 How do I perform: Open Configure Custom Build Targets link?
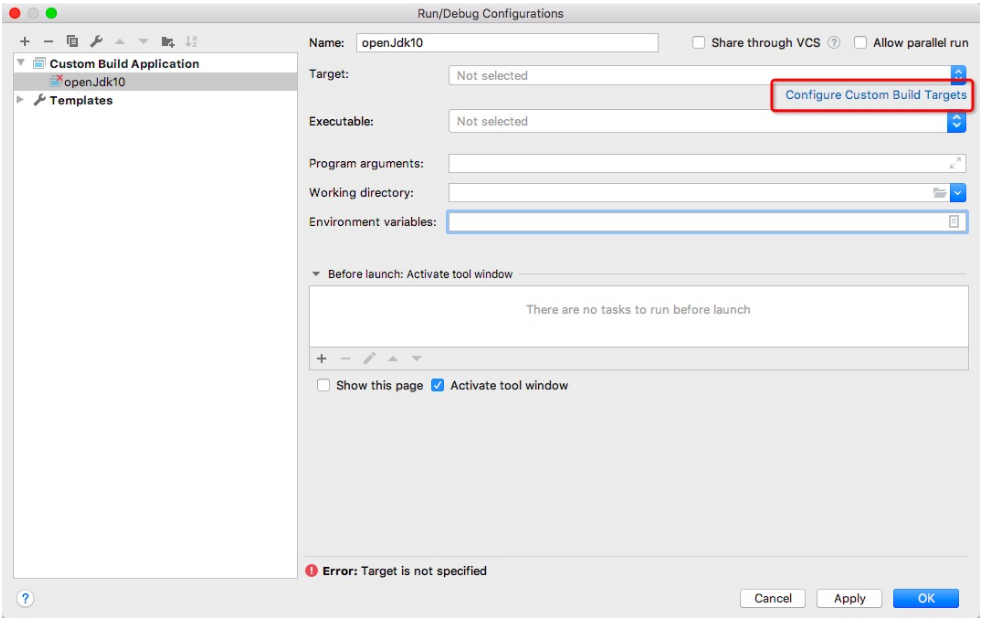point(876,95)
